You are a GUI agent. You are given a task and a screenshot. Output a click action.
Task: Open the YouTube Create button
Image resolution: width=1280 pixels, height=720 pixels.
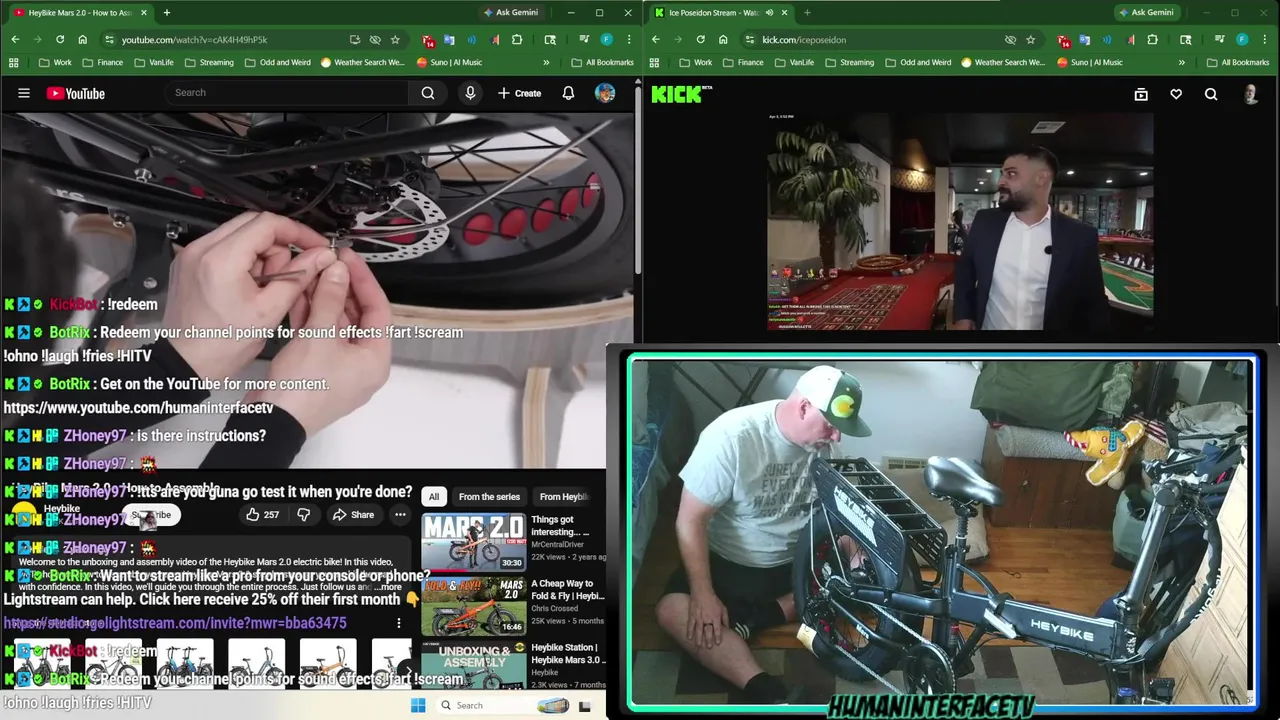coord(519,93)
